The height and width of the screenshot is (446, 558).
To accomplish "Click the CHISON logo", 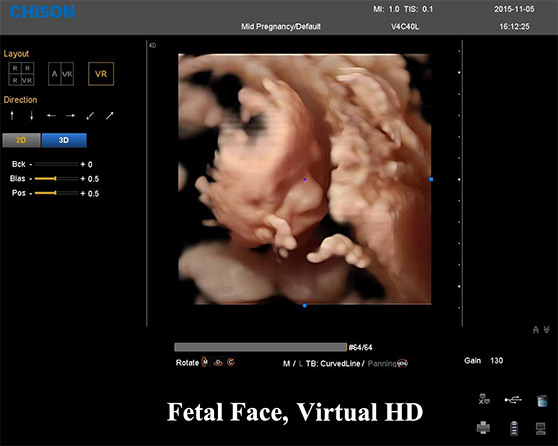I will (x=42, y=12).
